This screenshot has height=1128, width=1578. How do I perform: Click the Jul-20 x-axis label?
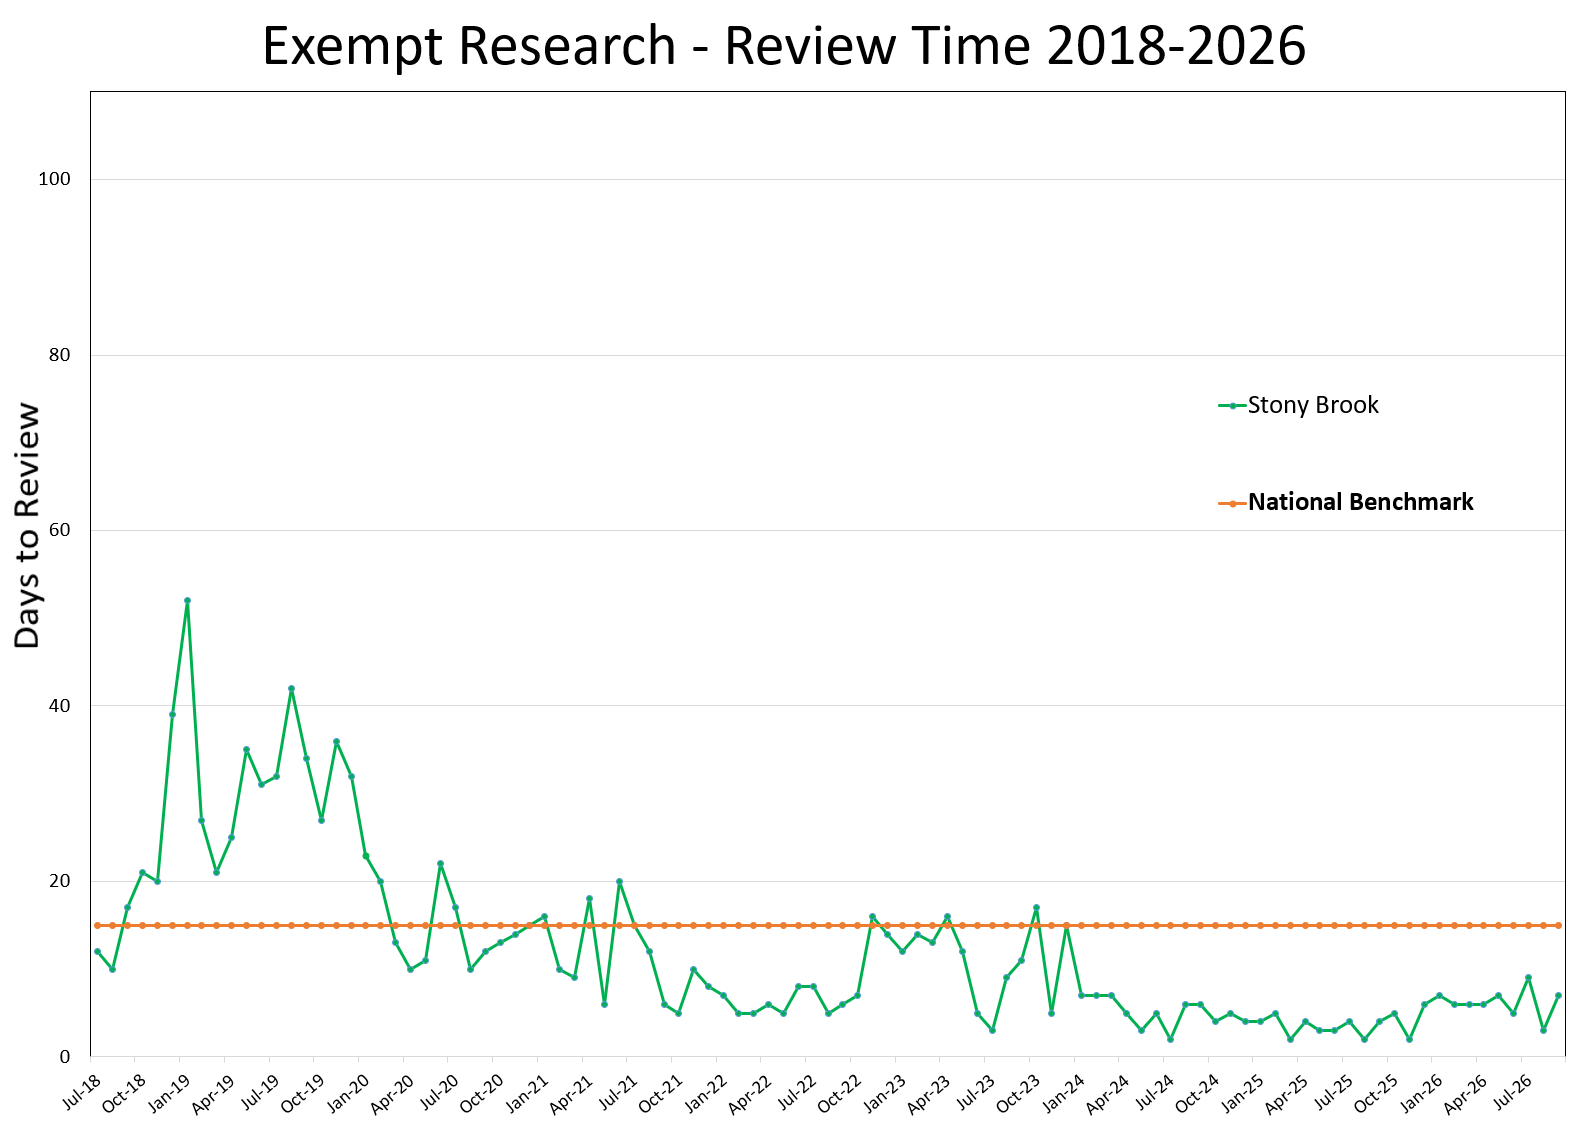439,1091
